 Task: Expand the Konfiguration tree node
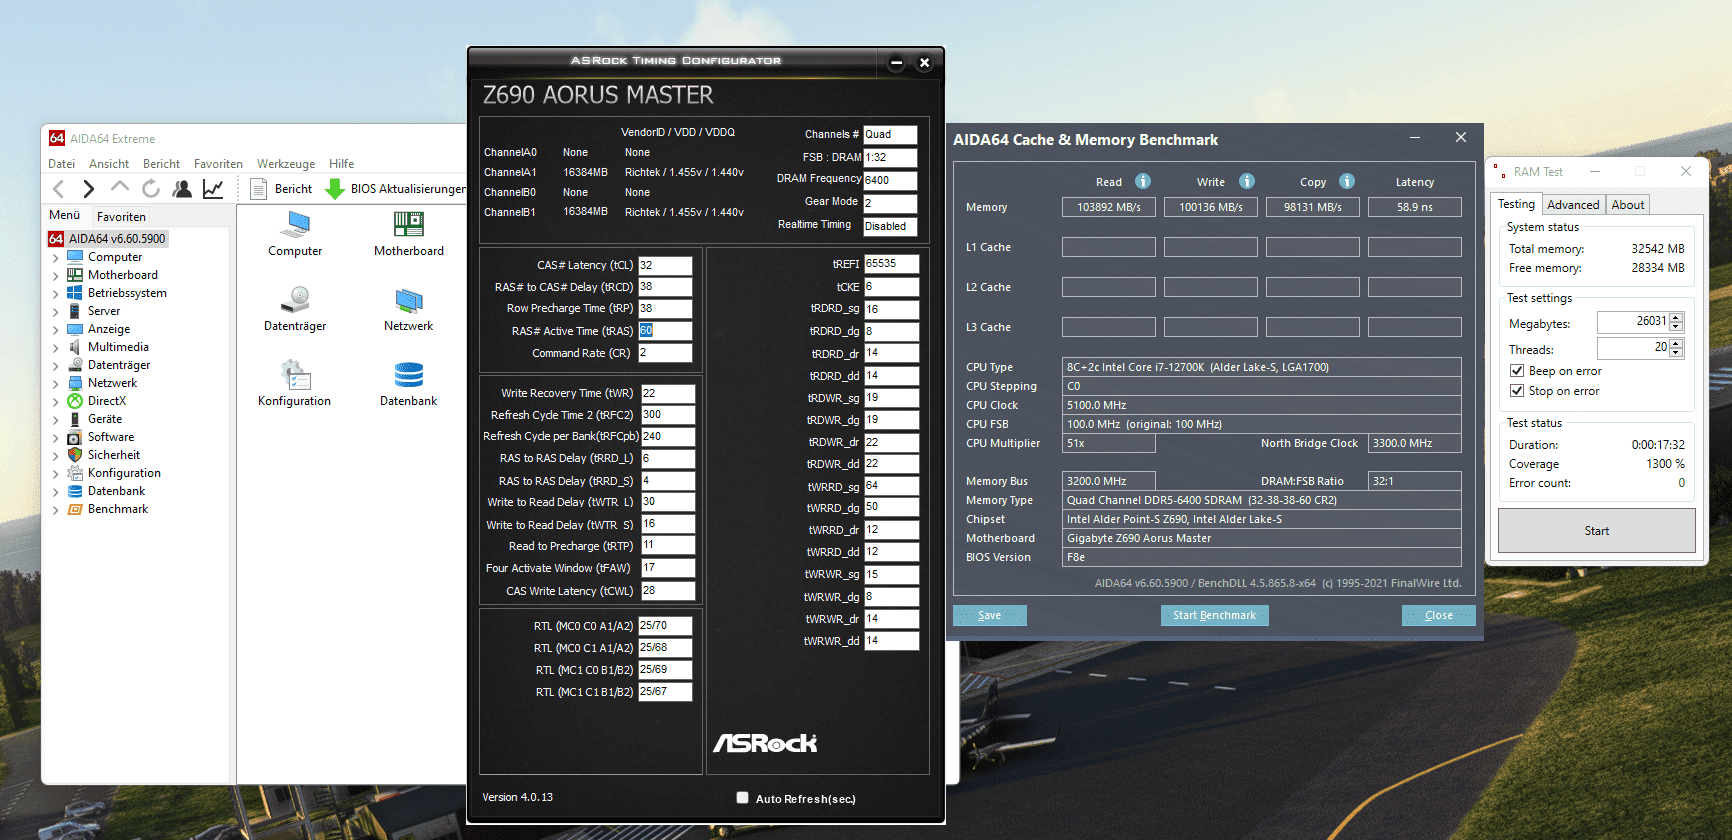tap(55, 474)
